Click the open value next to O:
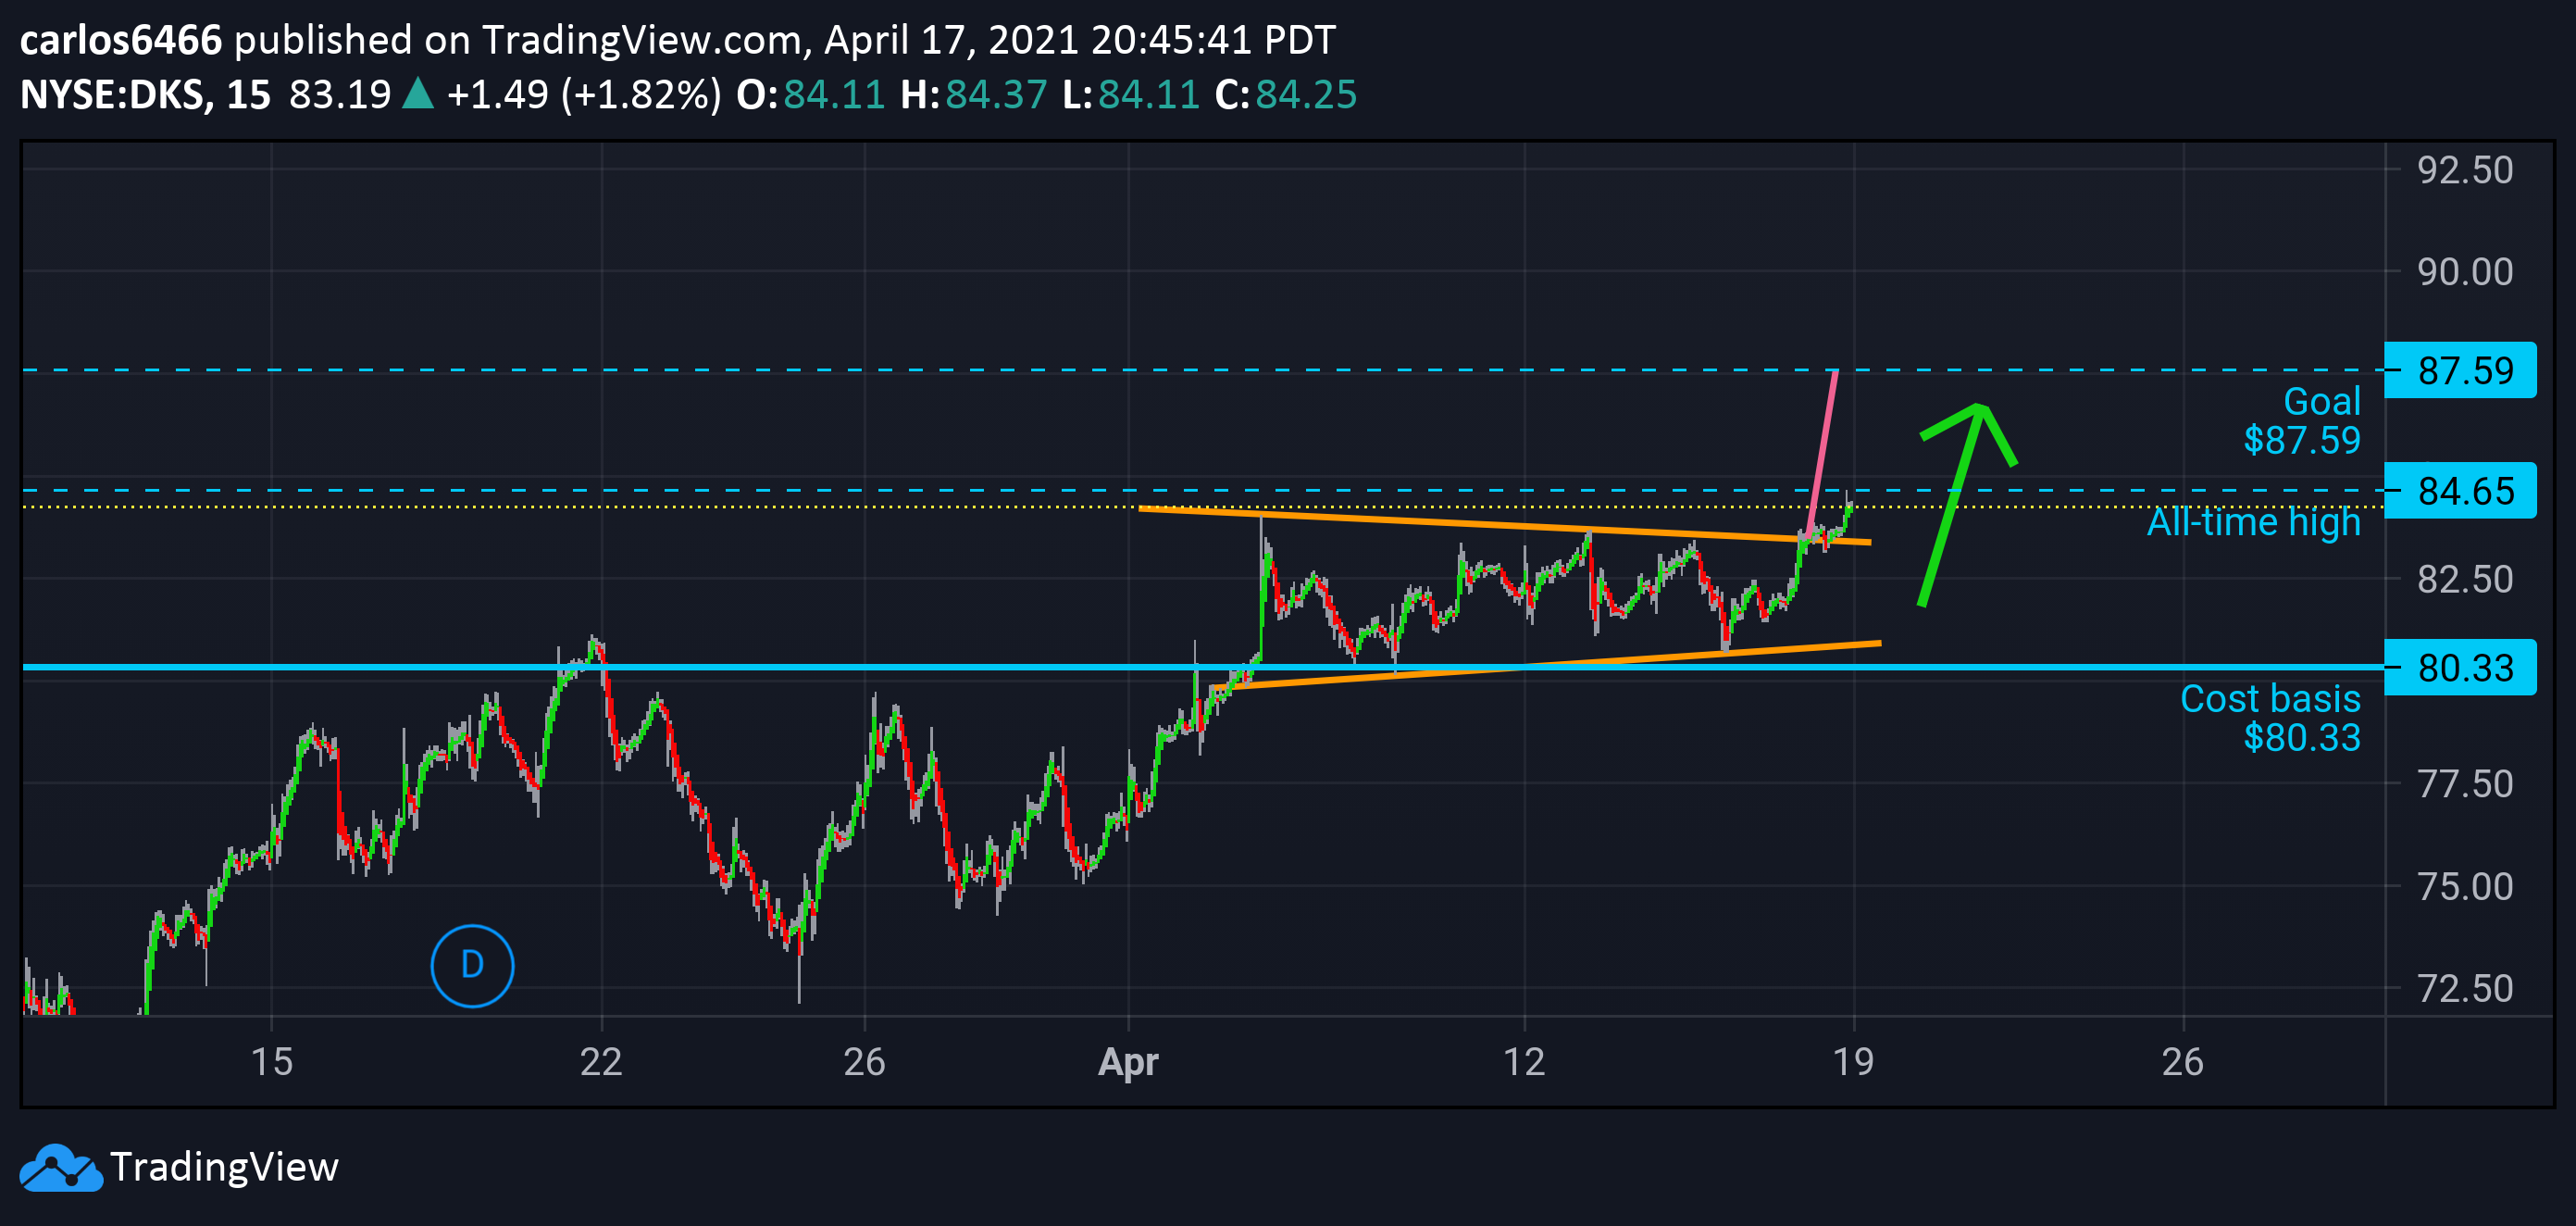Viewport: 2576px width, 1226px height. [834, 95]
